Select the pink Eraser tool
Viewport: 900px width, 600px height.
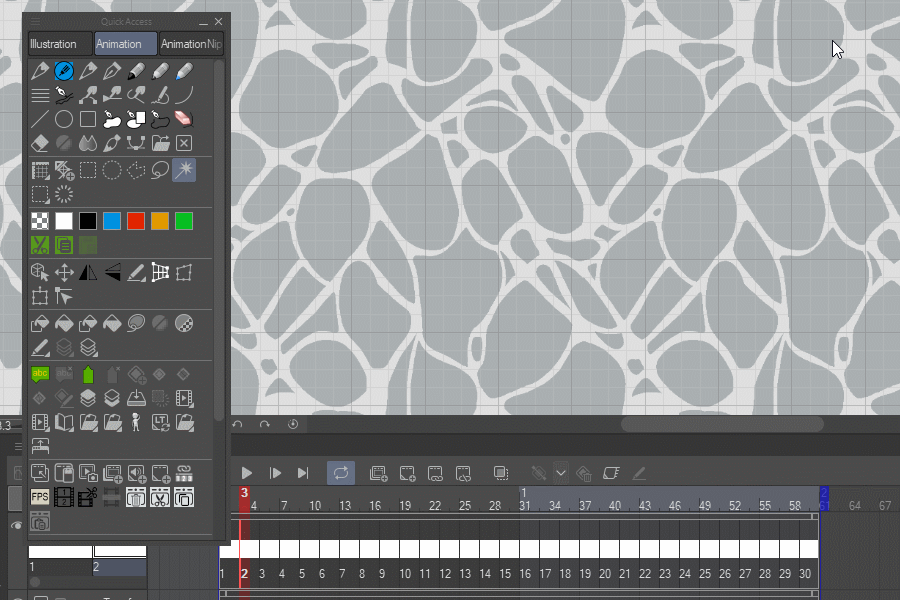pyautogui.click(x=183, y=119)
